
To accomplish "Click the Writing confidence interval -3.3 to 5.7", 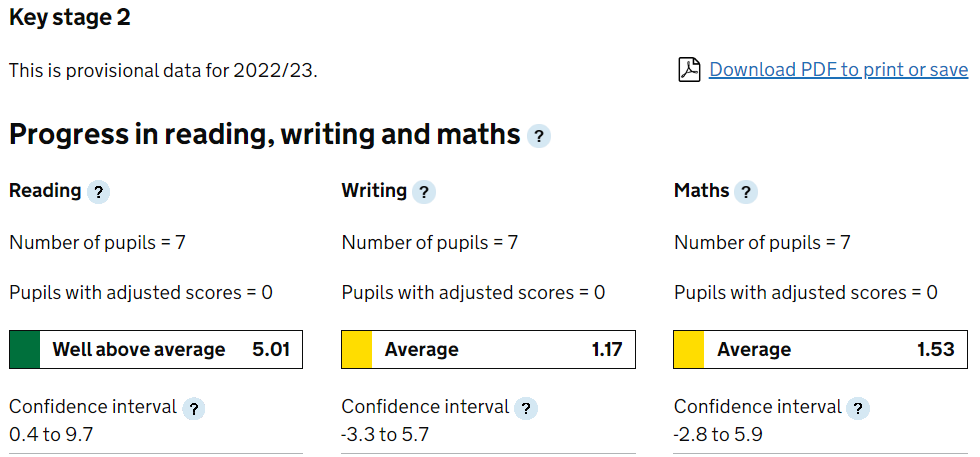I will click(x=385, y=434).
